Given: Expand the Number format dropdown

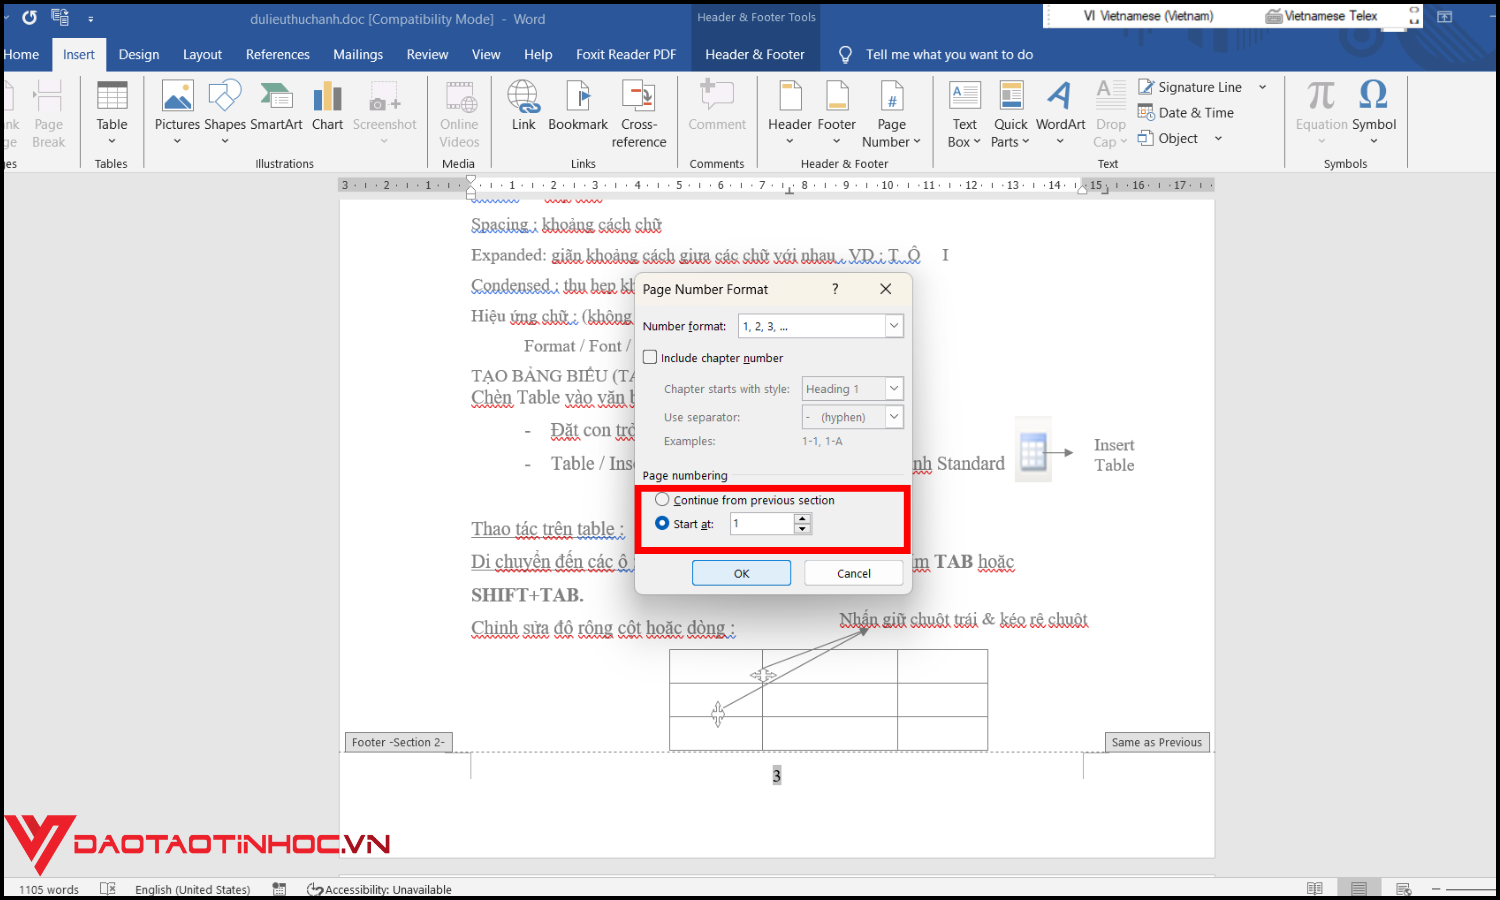Looking at the screenshot, I should 894,326.
